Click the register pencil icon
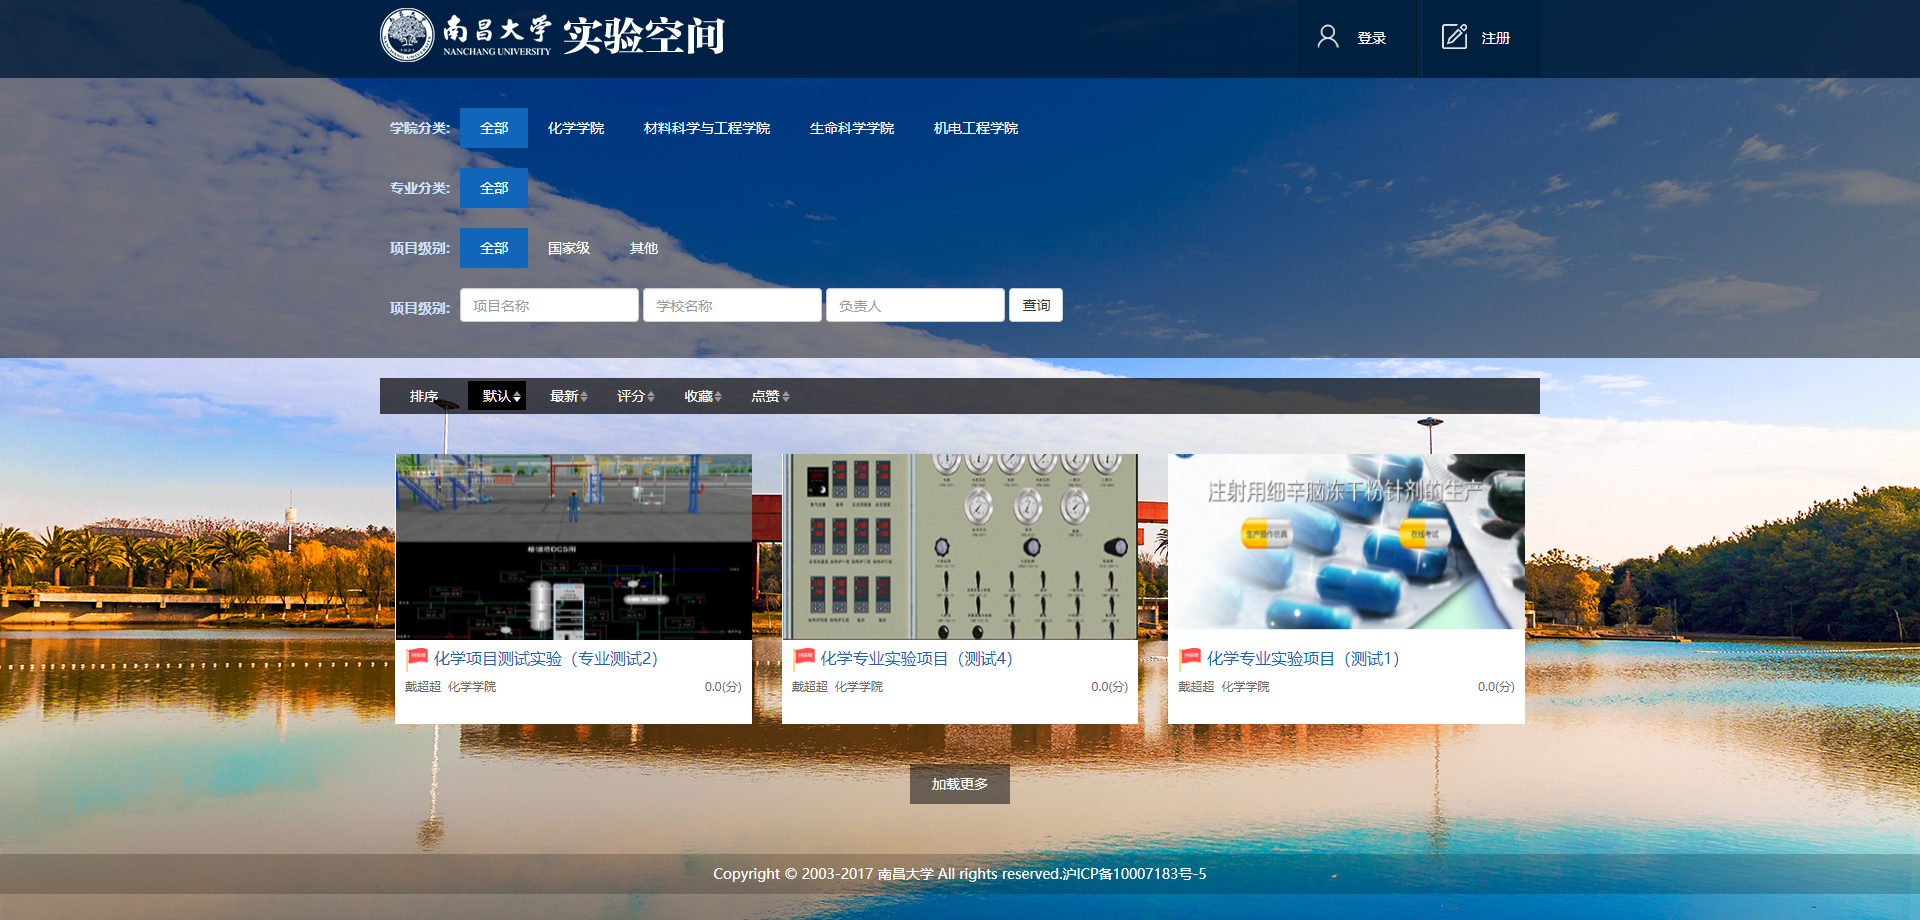The width and height of the screenshot is (1920, 920). coord(1454,37)
